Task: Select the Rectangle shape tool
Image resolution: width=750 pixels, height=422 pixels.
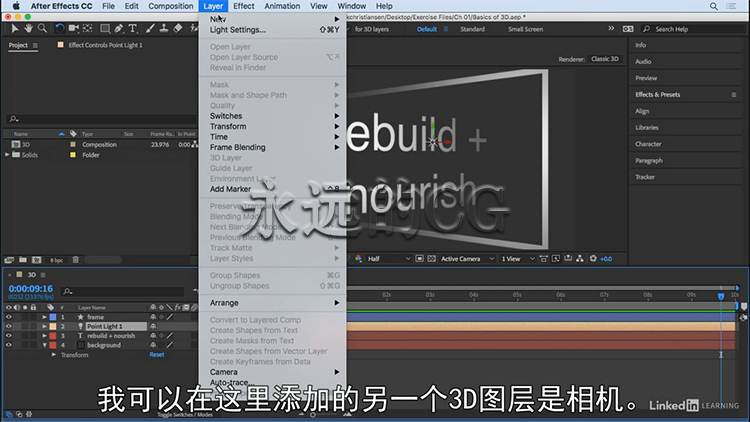Action: point(104,29)
